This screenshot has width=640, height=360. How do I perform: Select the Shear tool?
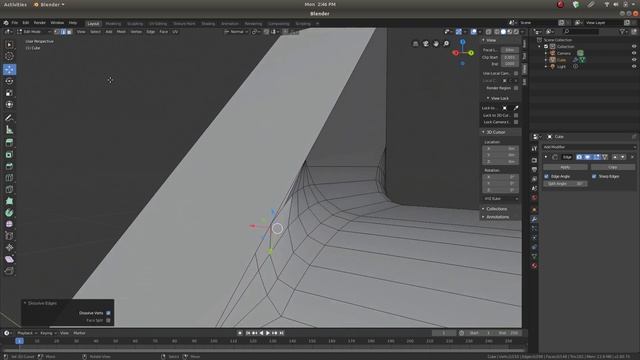pos(9,259)
